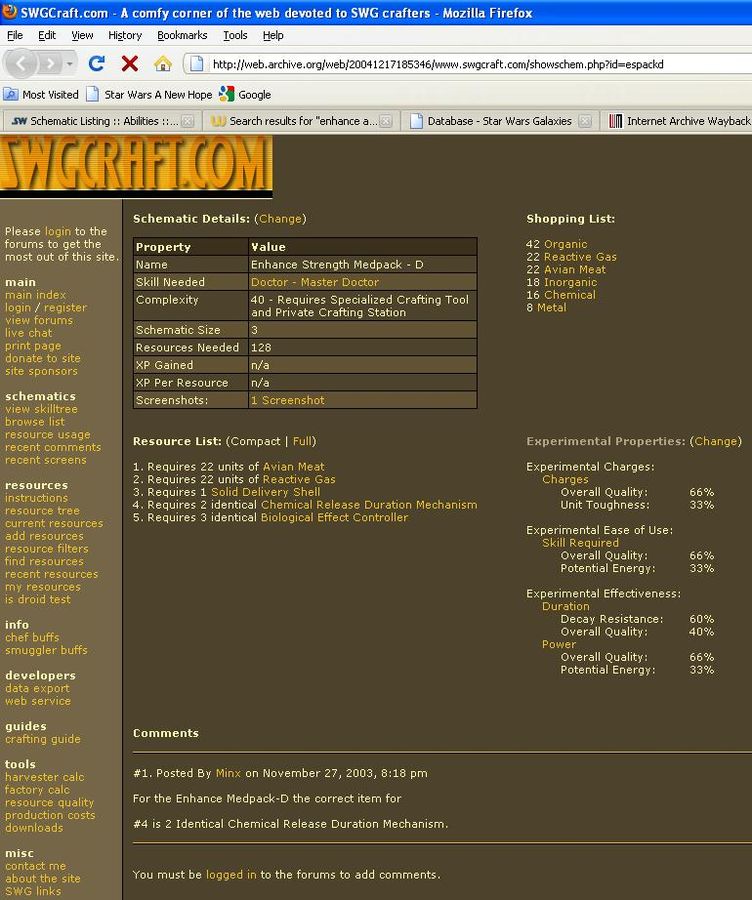Close the Database - Star Wars Galaxies tab

[x=585, y=121]
